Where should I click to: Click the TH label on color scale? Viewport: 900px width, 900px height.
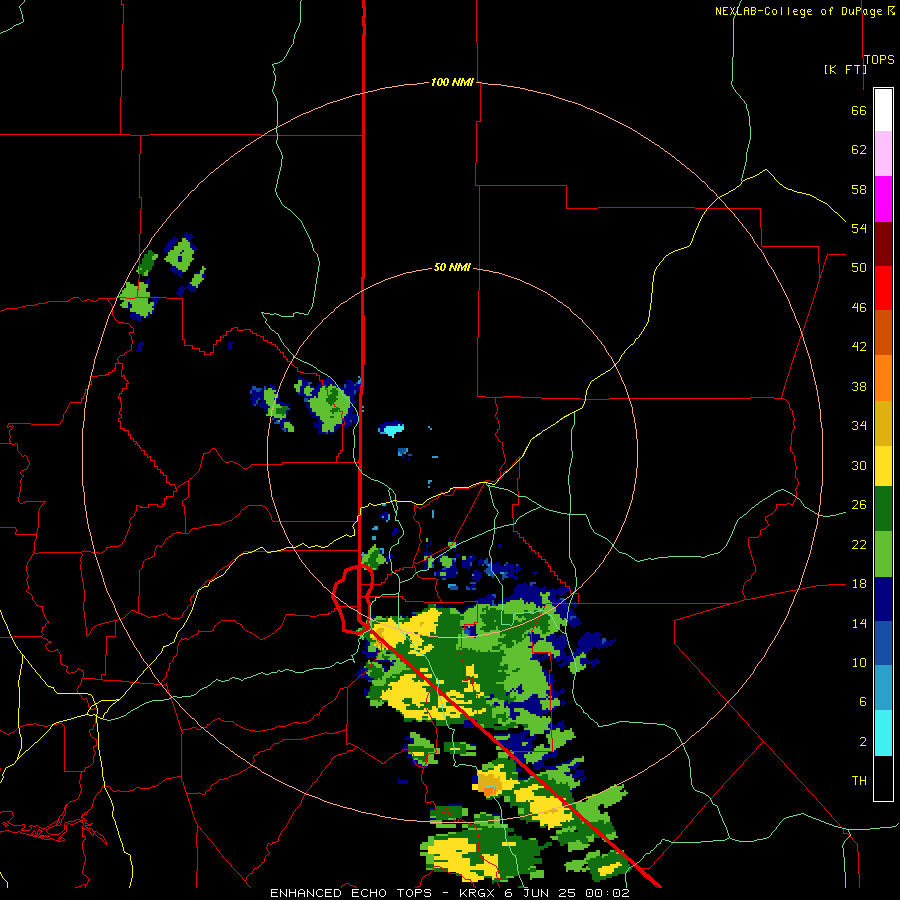click(x=859, y=781)
